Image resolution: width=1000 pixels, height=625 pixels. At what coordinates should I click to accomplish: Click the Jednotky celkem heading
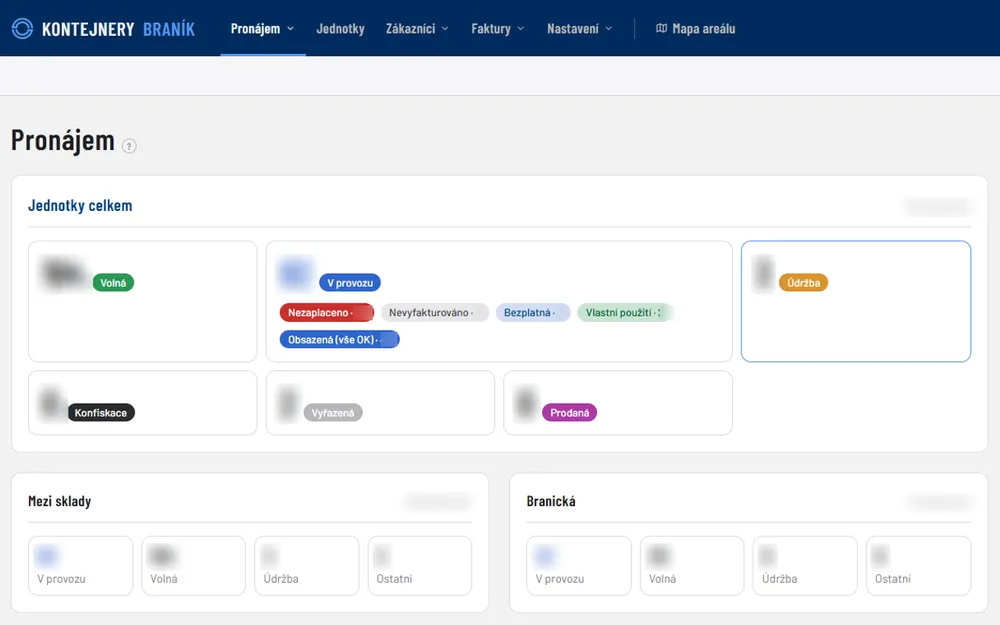click(80, 205)
